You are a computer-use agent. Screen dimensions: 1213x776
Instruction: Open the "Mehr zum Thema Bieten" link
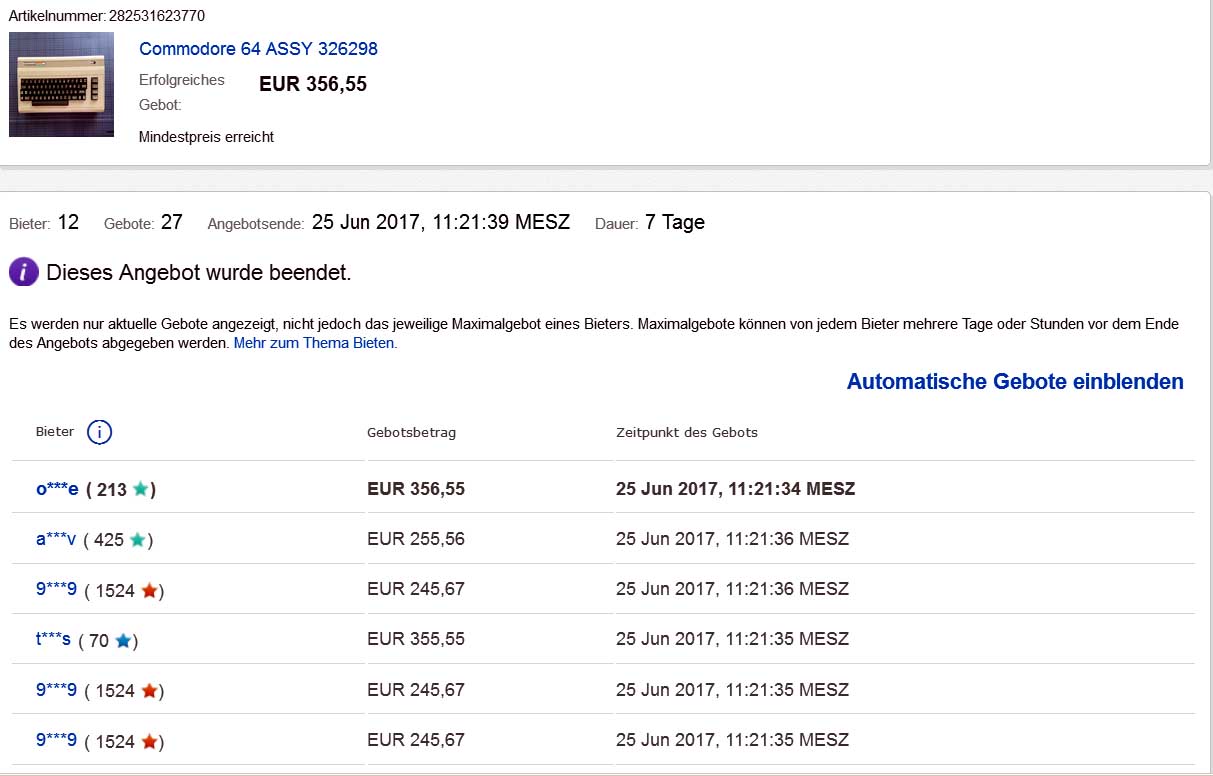click(314, 343)
